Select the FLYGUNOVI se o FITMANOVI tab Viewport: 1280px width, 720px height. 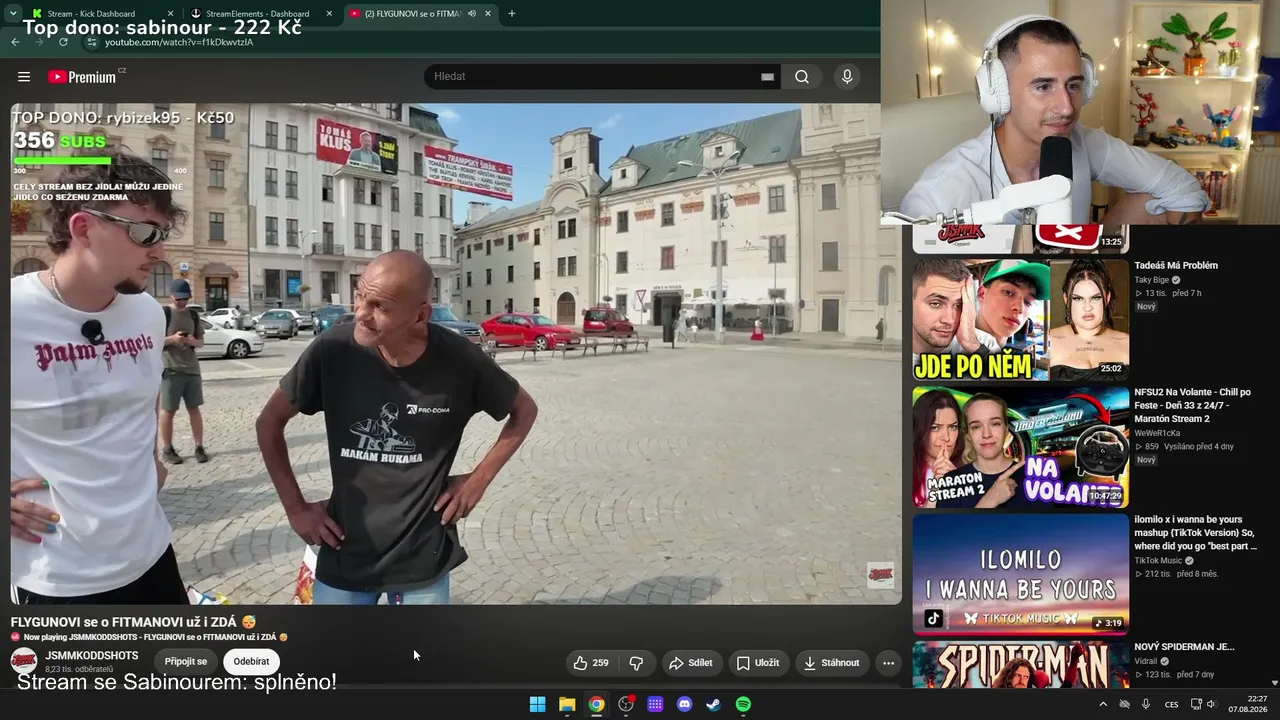coord(412,14)
